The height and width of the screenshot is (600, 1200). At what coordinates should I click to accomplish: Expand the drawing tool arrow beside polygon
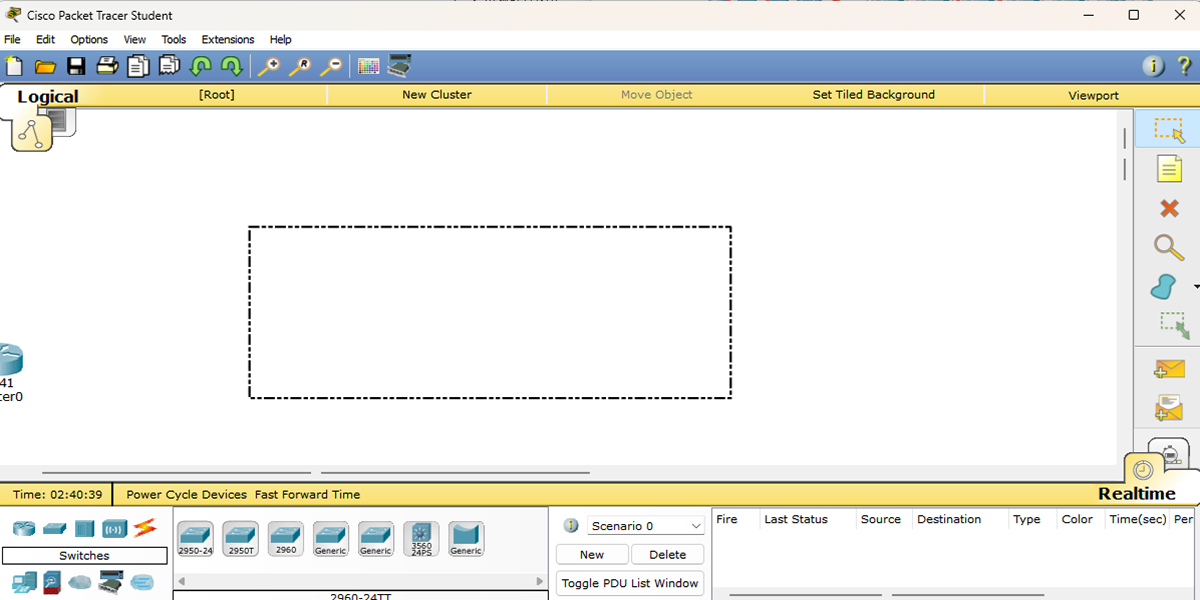[1196, 287]
